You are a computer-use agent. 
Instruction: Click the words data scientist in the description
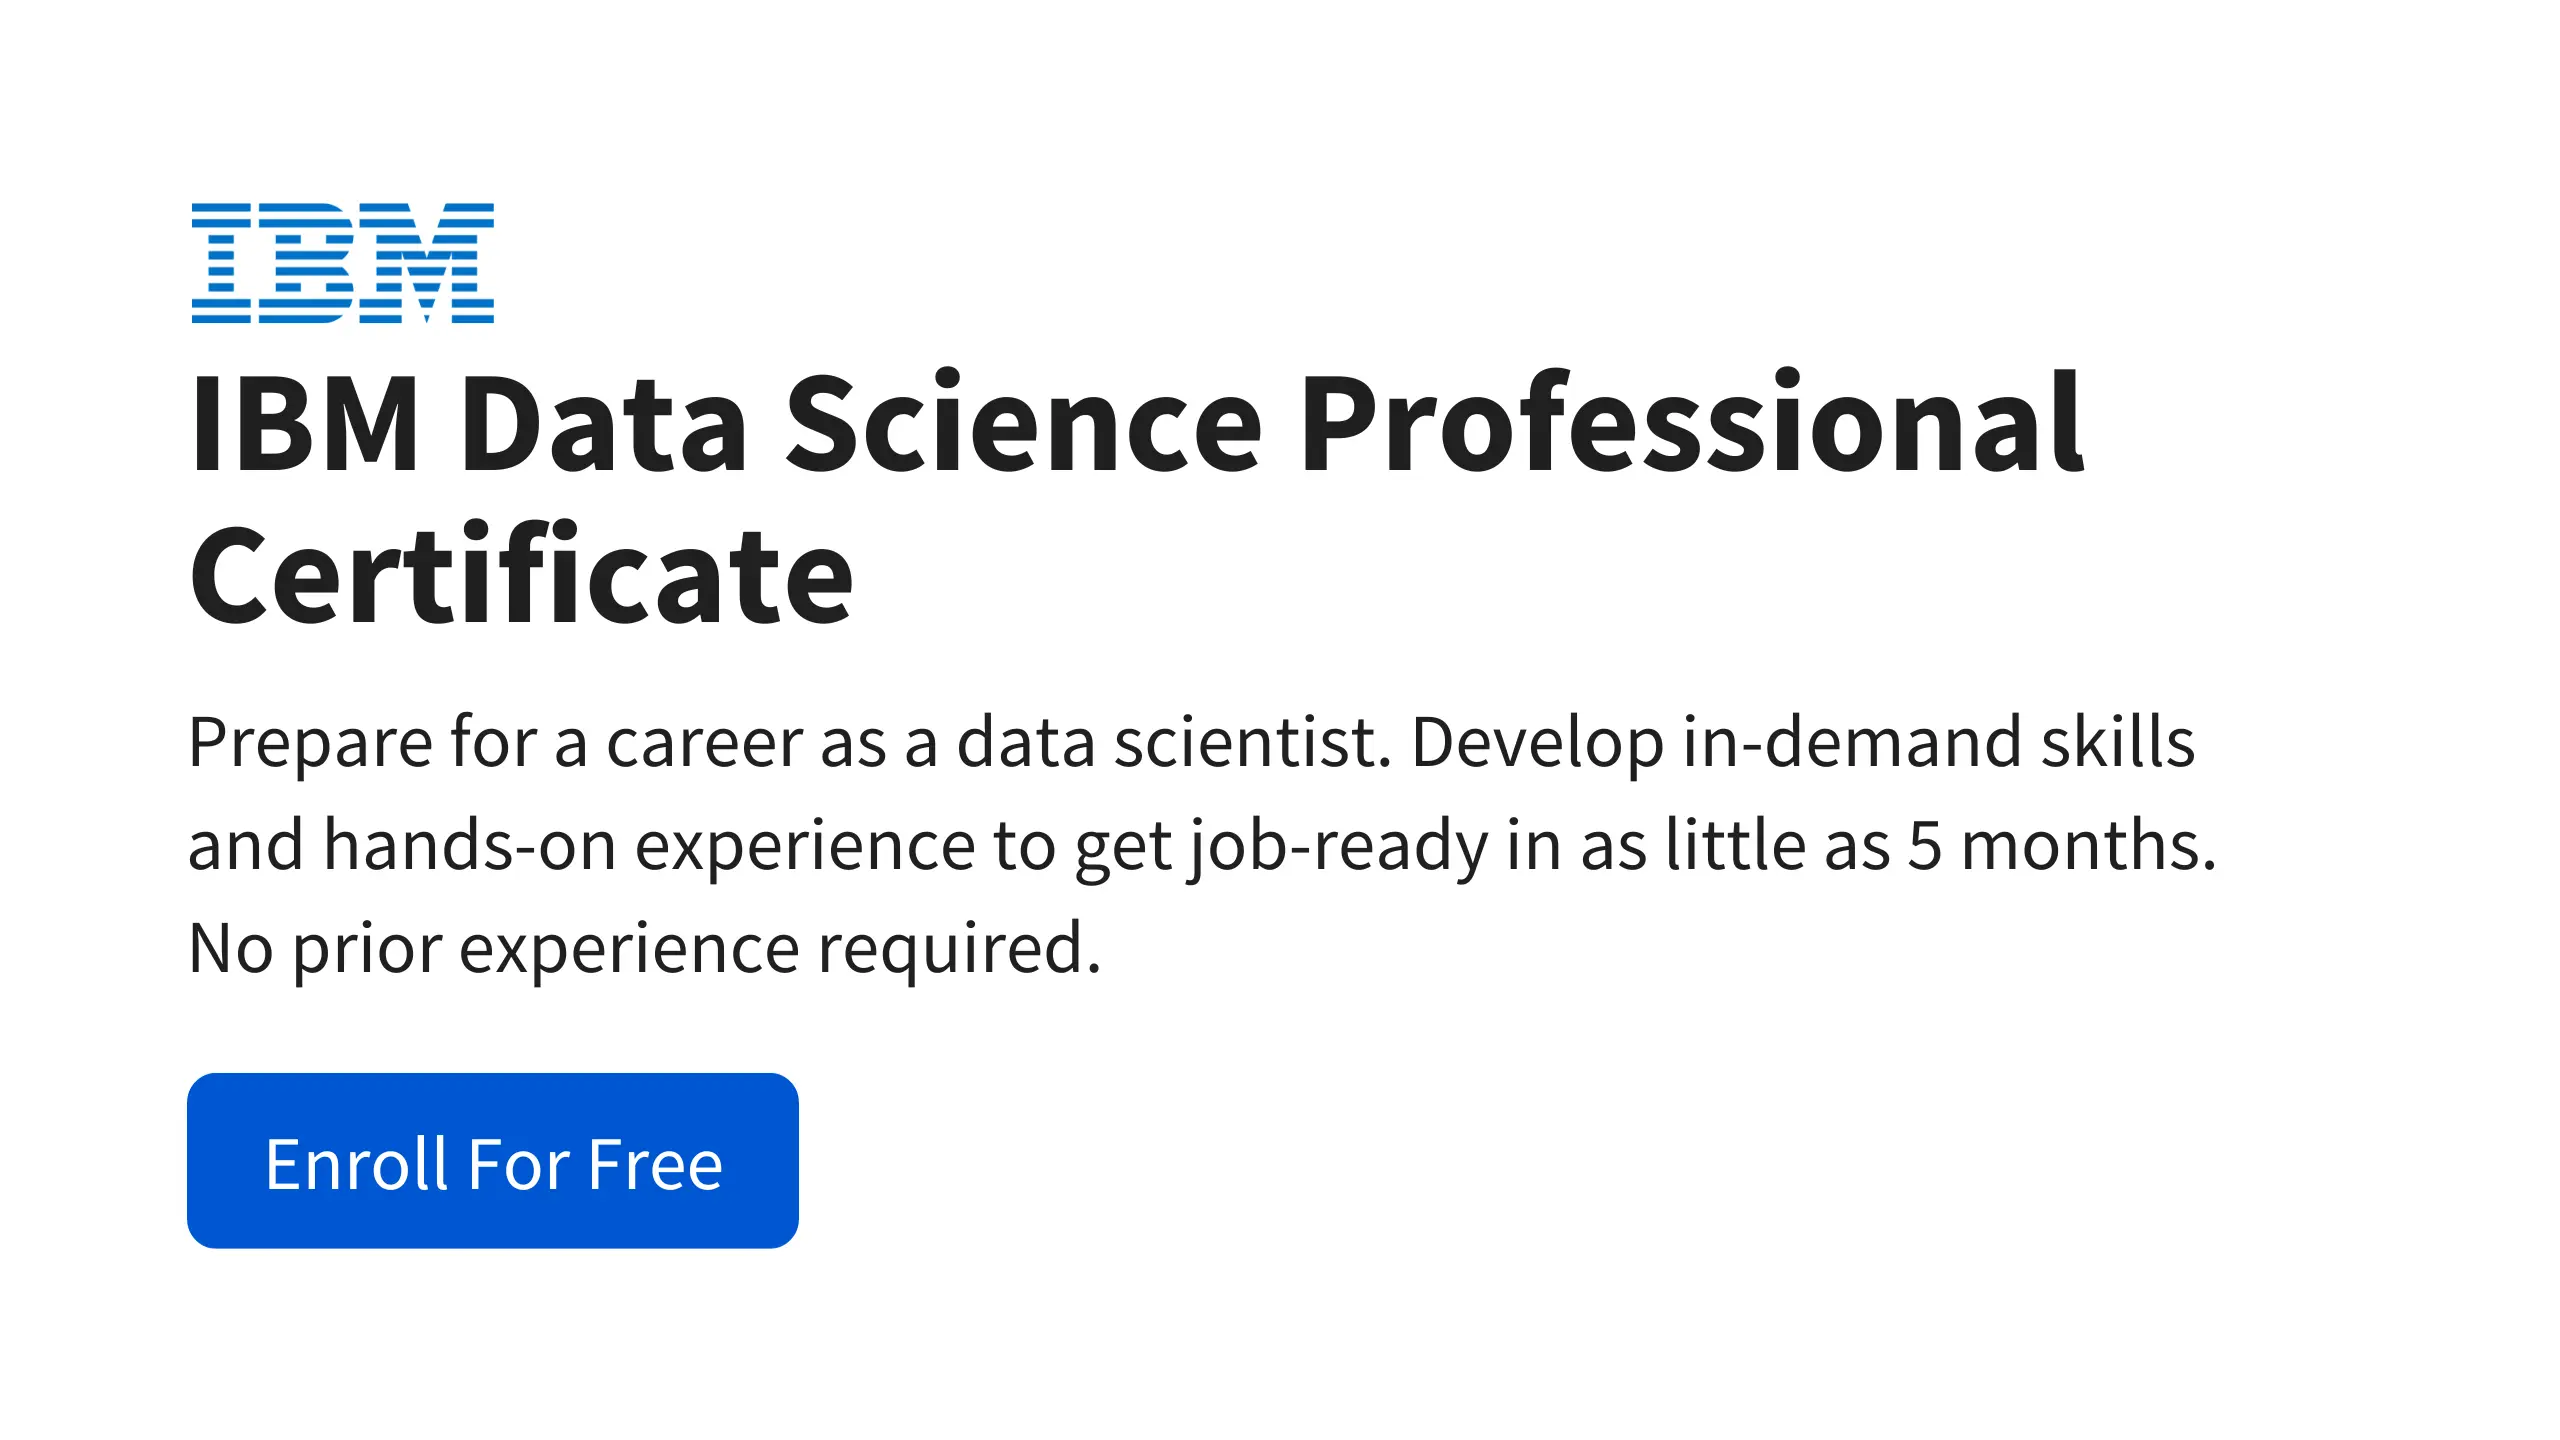pos(1173,743)
